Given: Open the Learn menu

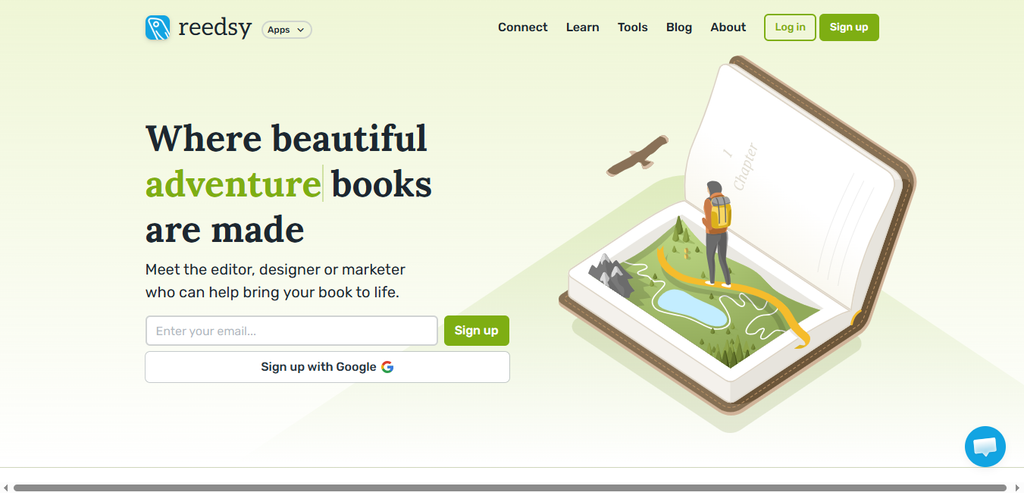Looking at the screenshot, I should 583,27.
